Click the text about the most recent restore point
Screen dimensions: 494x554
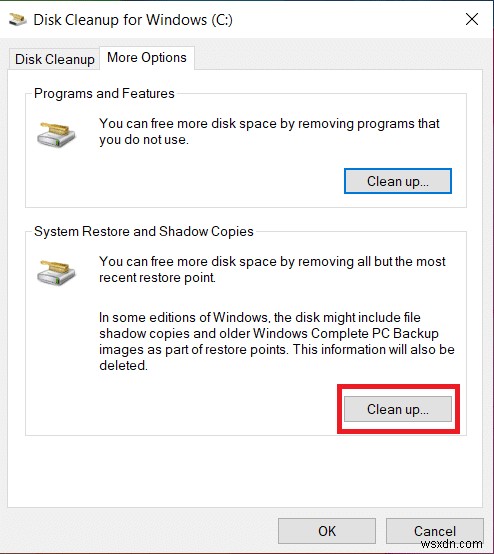pos(272,269)
